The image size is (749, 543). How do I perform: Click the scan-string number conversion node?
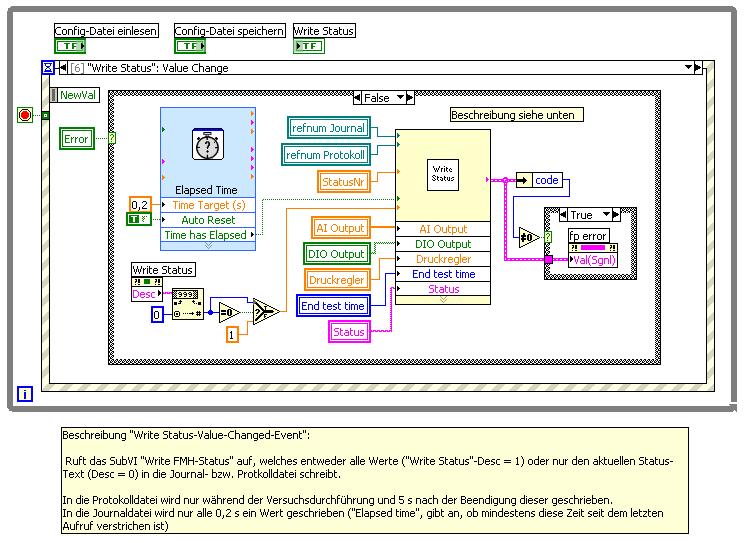pyautogui.click(x=188, y=304)
